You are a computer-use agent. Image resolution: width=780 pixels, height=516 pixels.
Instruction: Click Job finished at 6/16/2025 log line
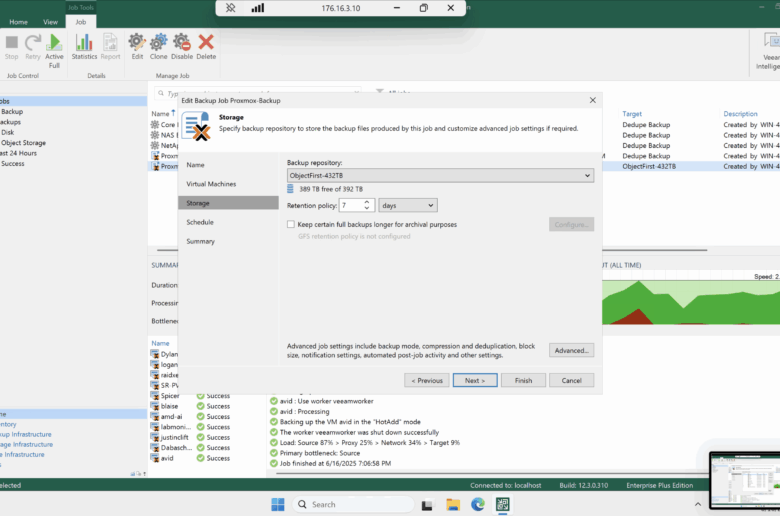335,463
